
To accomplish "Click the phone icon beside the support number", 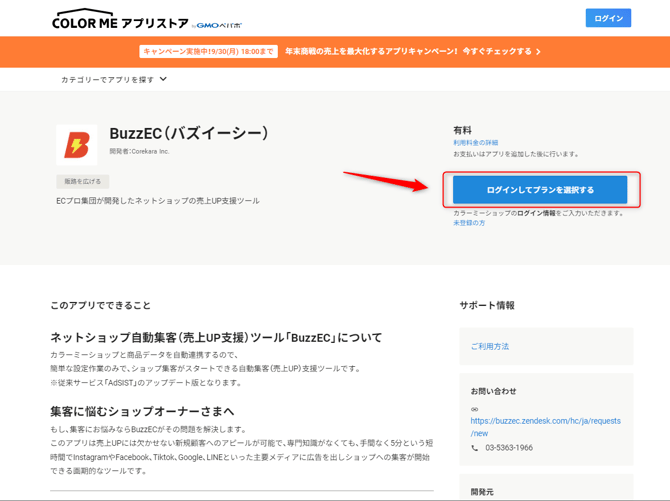I will tap(475, 448).
